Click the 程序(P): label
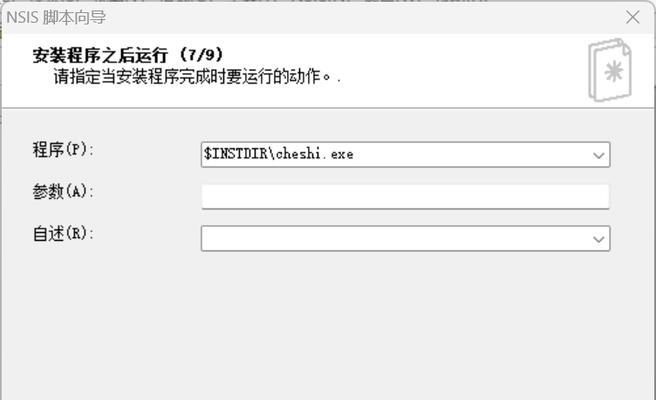656x400 pixels. (63, 149)
